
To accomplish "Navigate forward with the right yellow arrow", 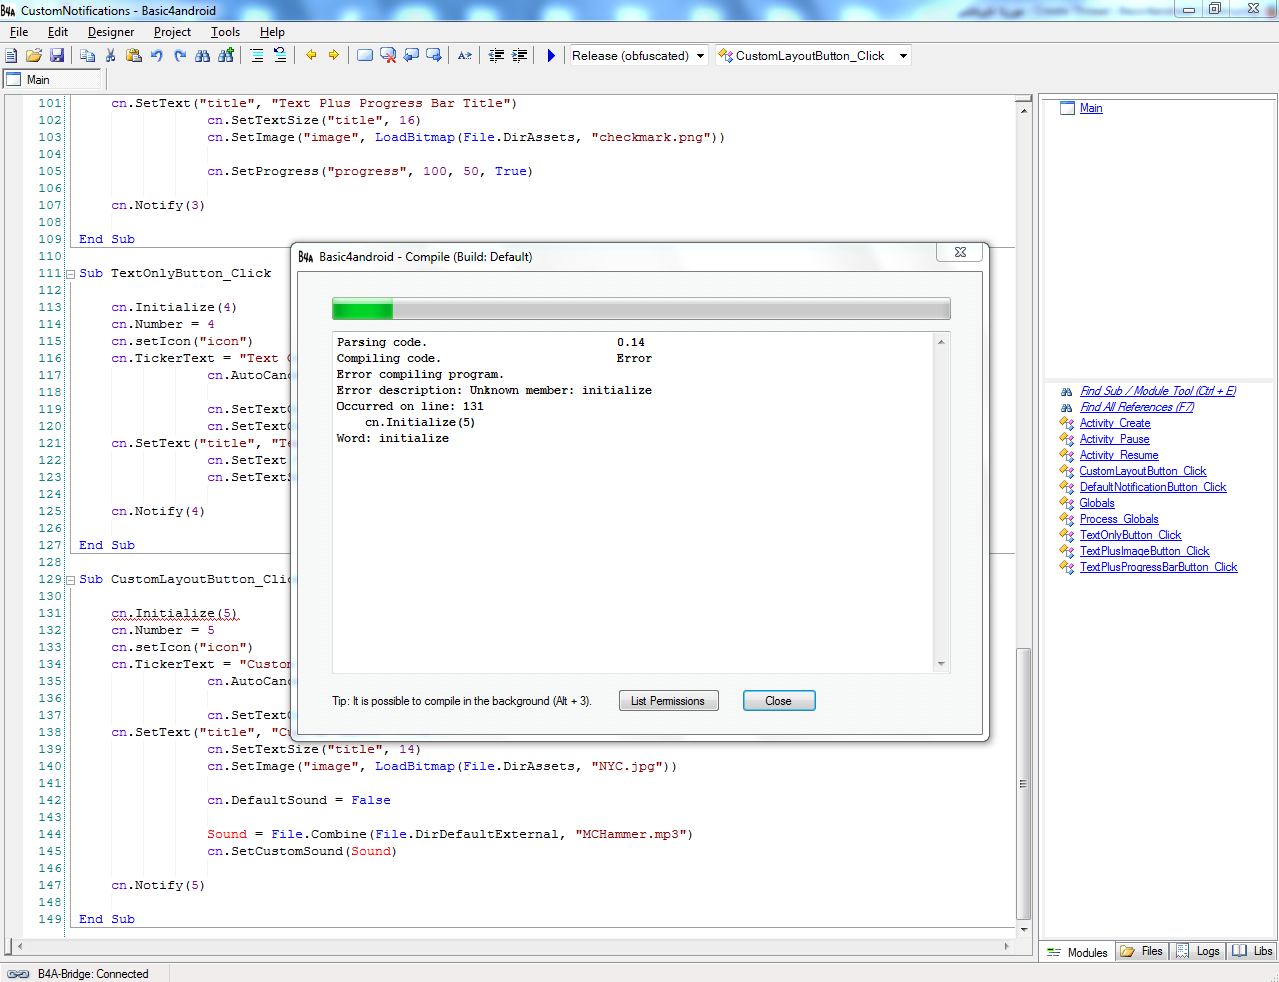I will [x=334, y=56].
